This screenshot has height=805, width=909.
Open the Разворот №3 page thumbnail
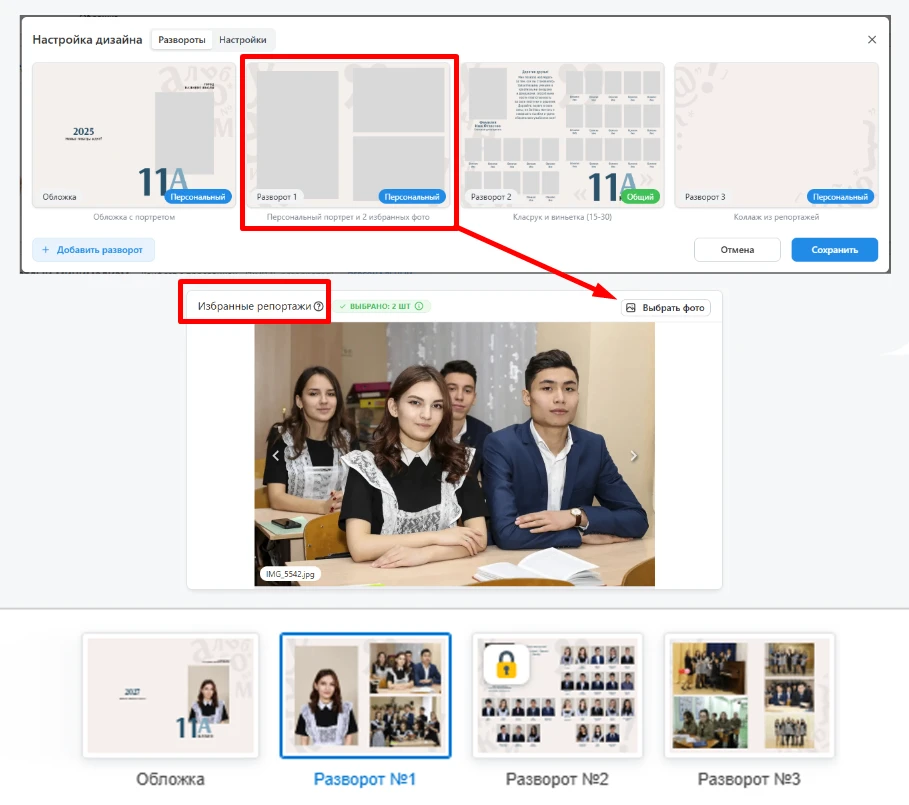[x=750, y=695]
